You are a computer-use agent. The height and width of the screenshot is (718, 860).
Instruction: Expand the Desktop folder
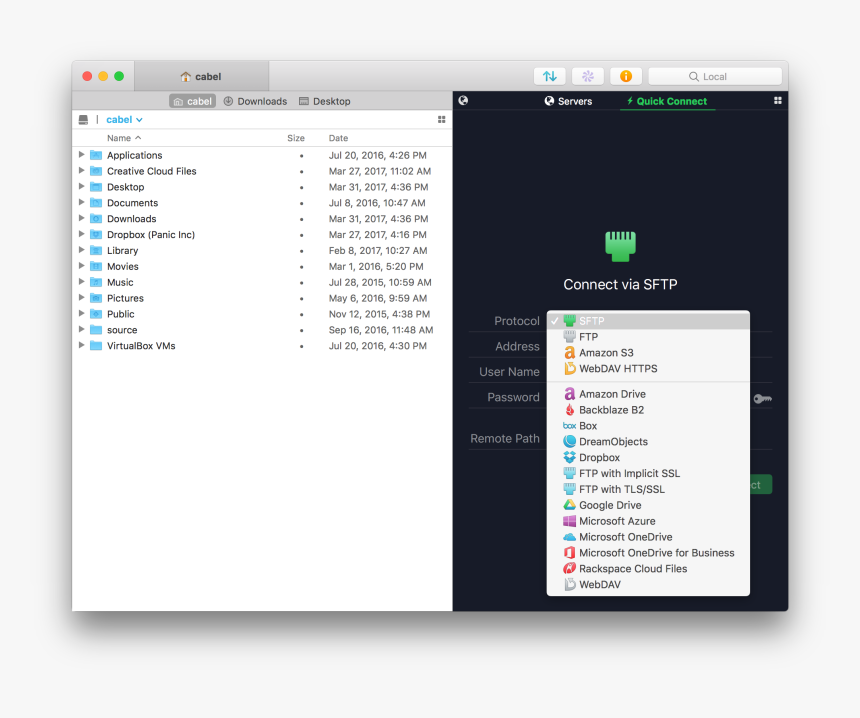(x=82, y=186)
